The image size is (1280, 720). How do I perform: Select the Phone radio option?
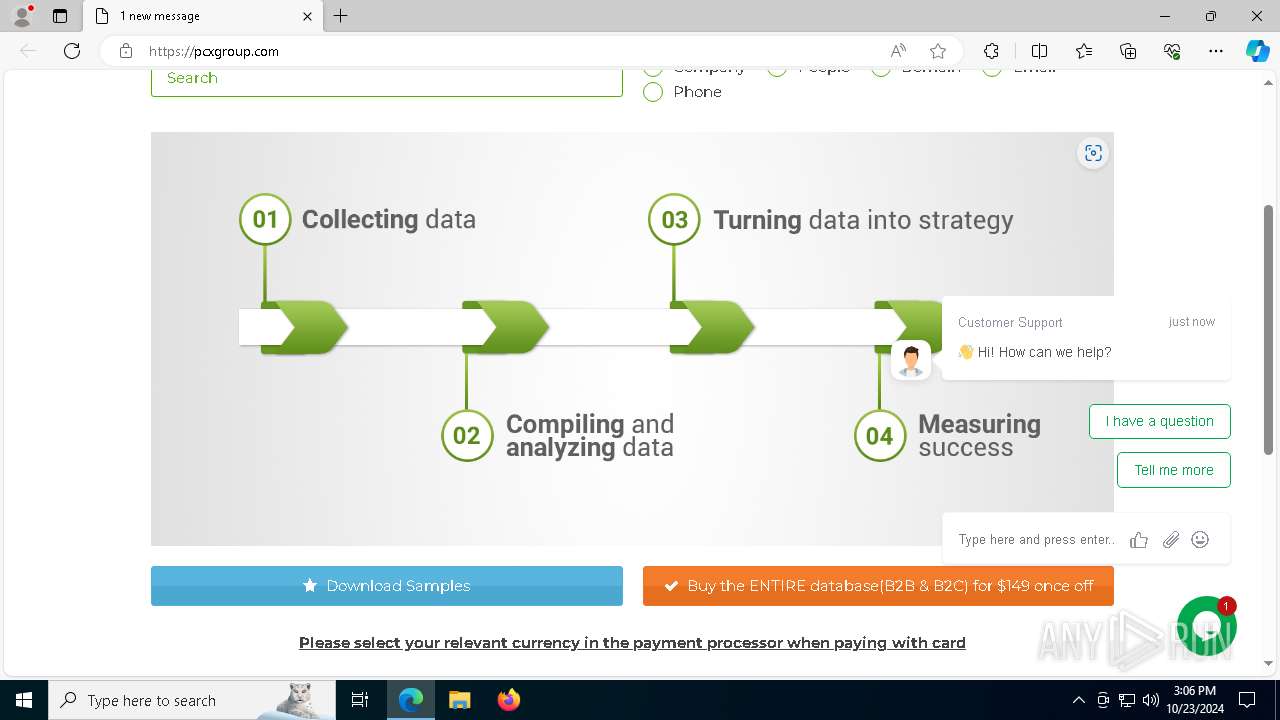pos(653,92)
